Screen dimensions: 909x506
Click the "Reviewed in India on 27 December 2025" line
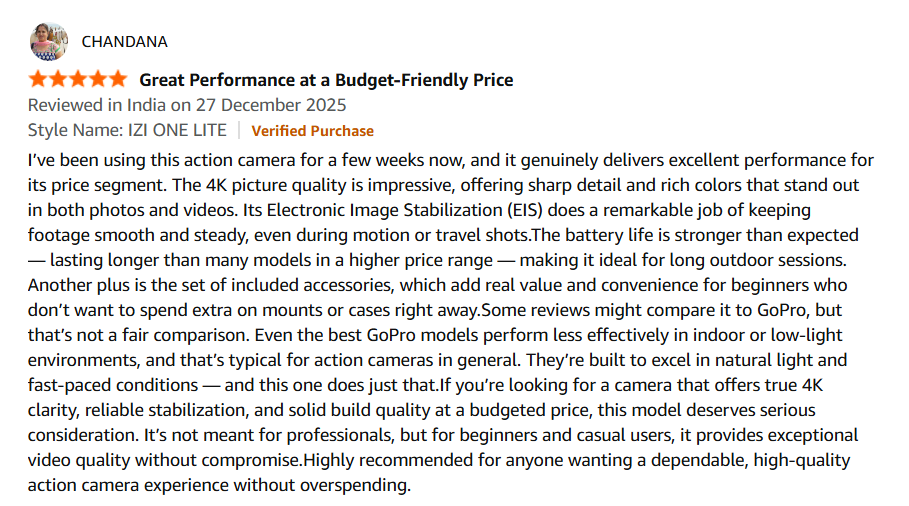click(187, 105)
